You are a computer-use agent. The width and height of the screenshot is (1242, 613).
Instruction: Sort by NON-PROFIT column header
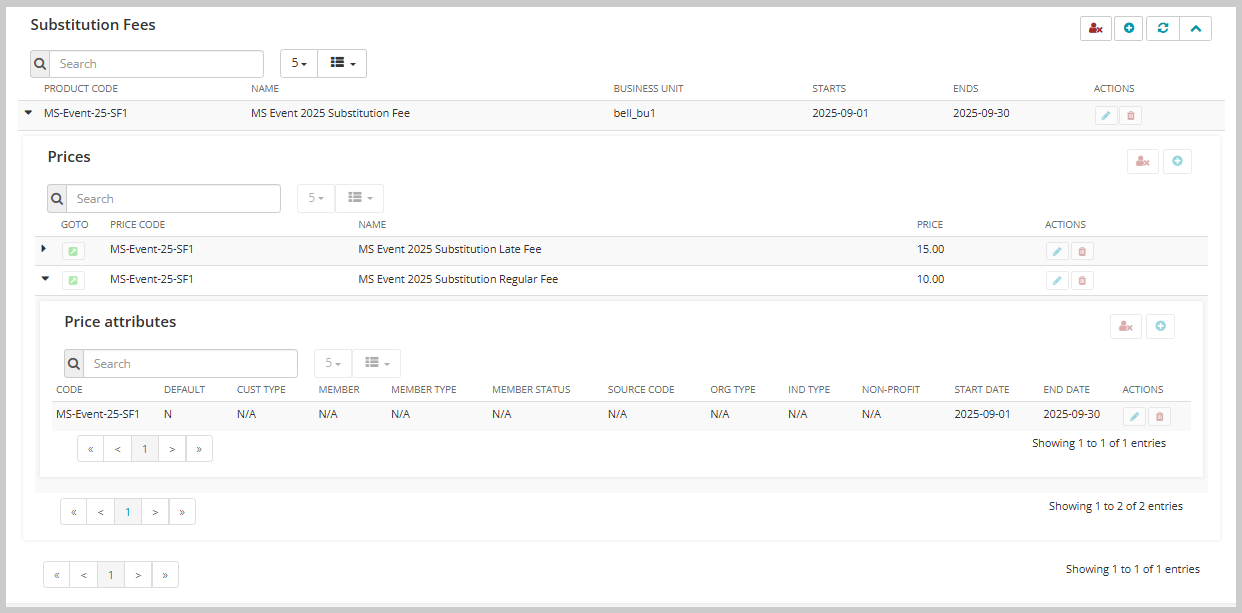coord(891,390)
